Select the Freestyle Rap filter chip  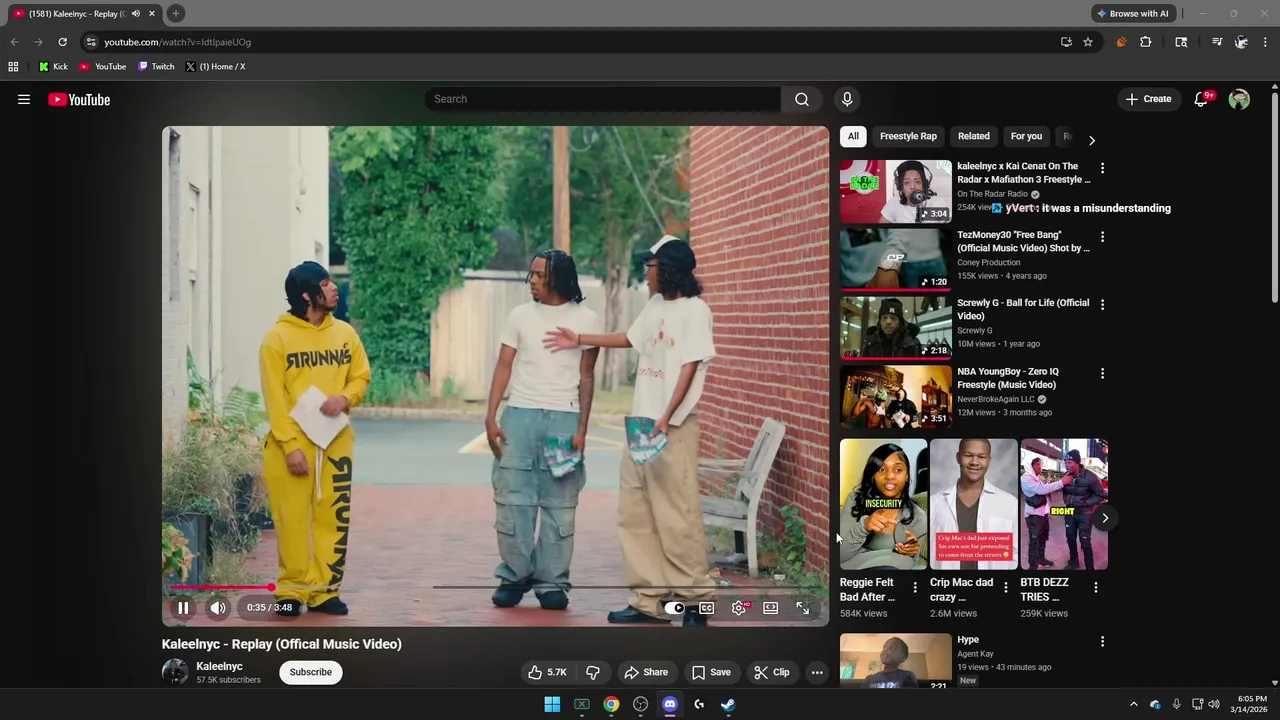tap(908, 136)
